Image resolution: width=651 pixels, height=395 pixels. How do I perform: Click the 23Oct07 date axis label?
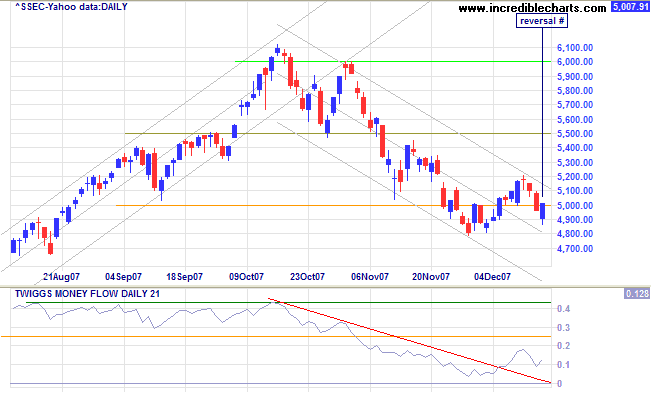pyautogui.click(x=307, y=277)
